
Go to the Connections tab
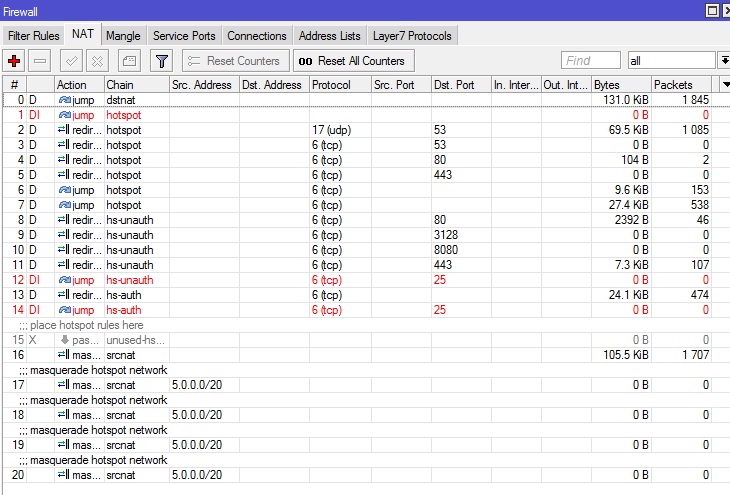pos(257,36)
